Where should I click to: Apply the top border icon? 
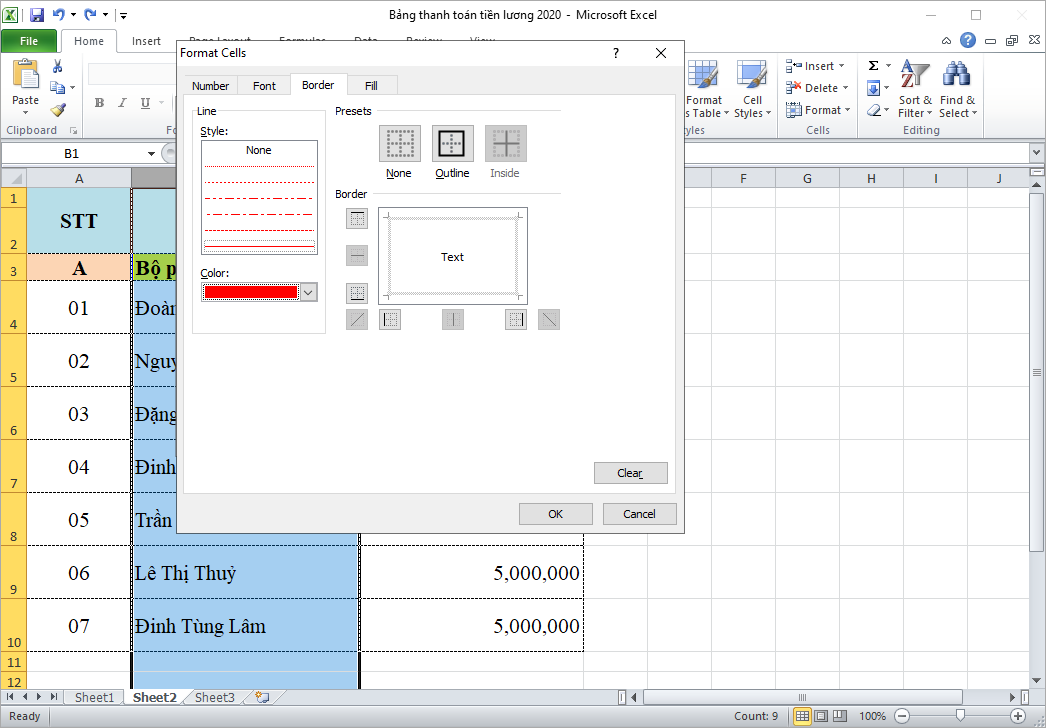pos(357,219)
